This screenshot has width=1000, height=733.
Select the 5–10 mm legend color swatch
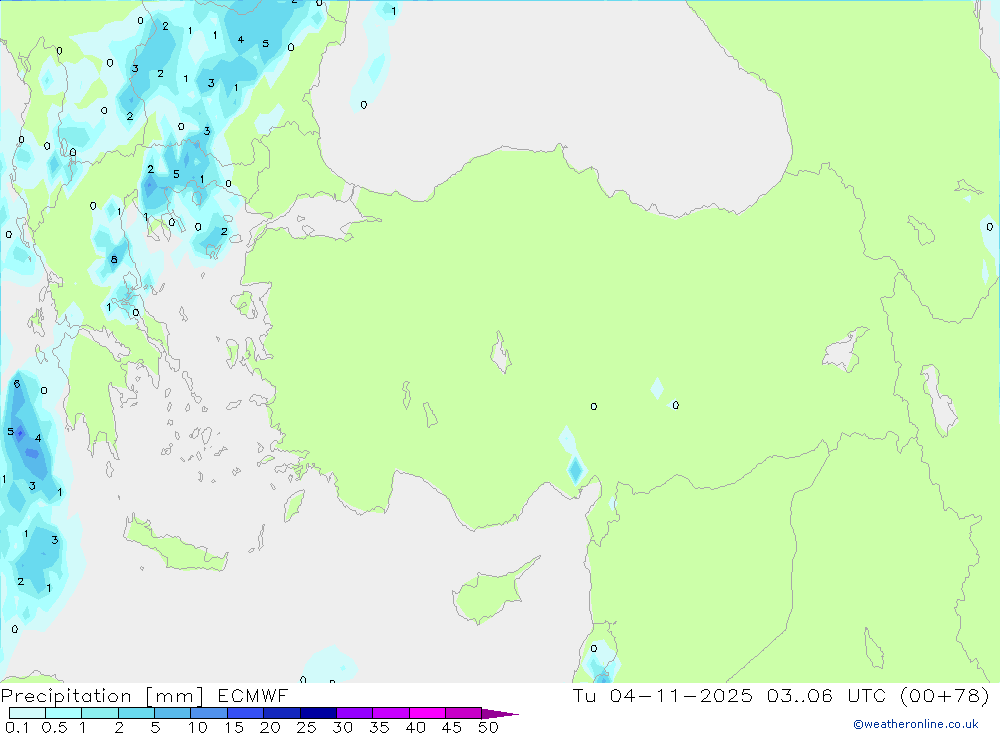point(173,713)
